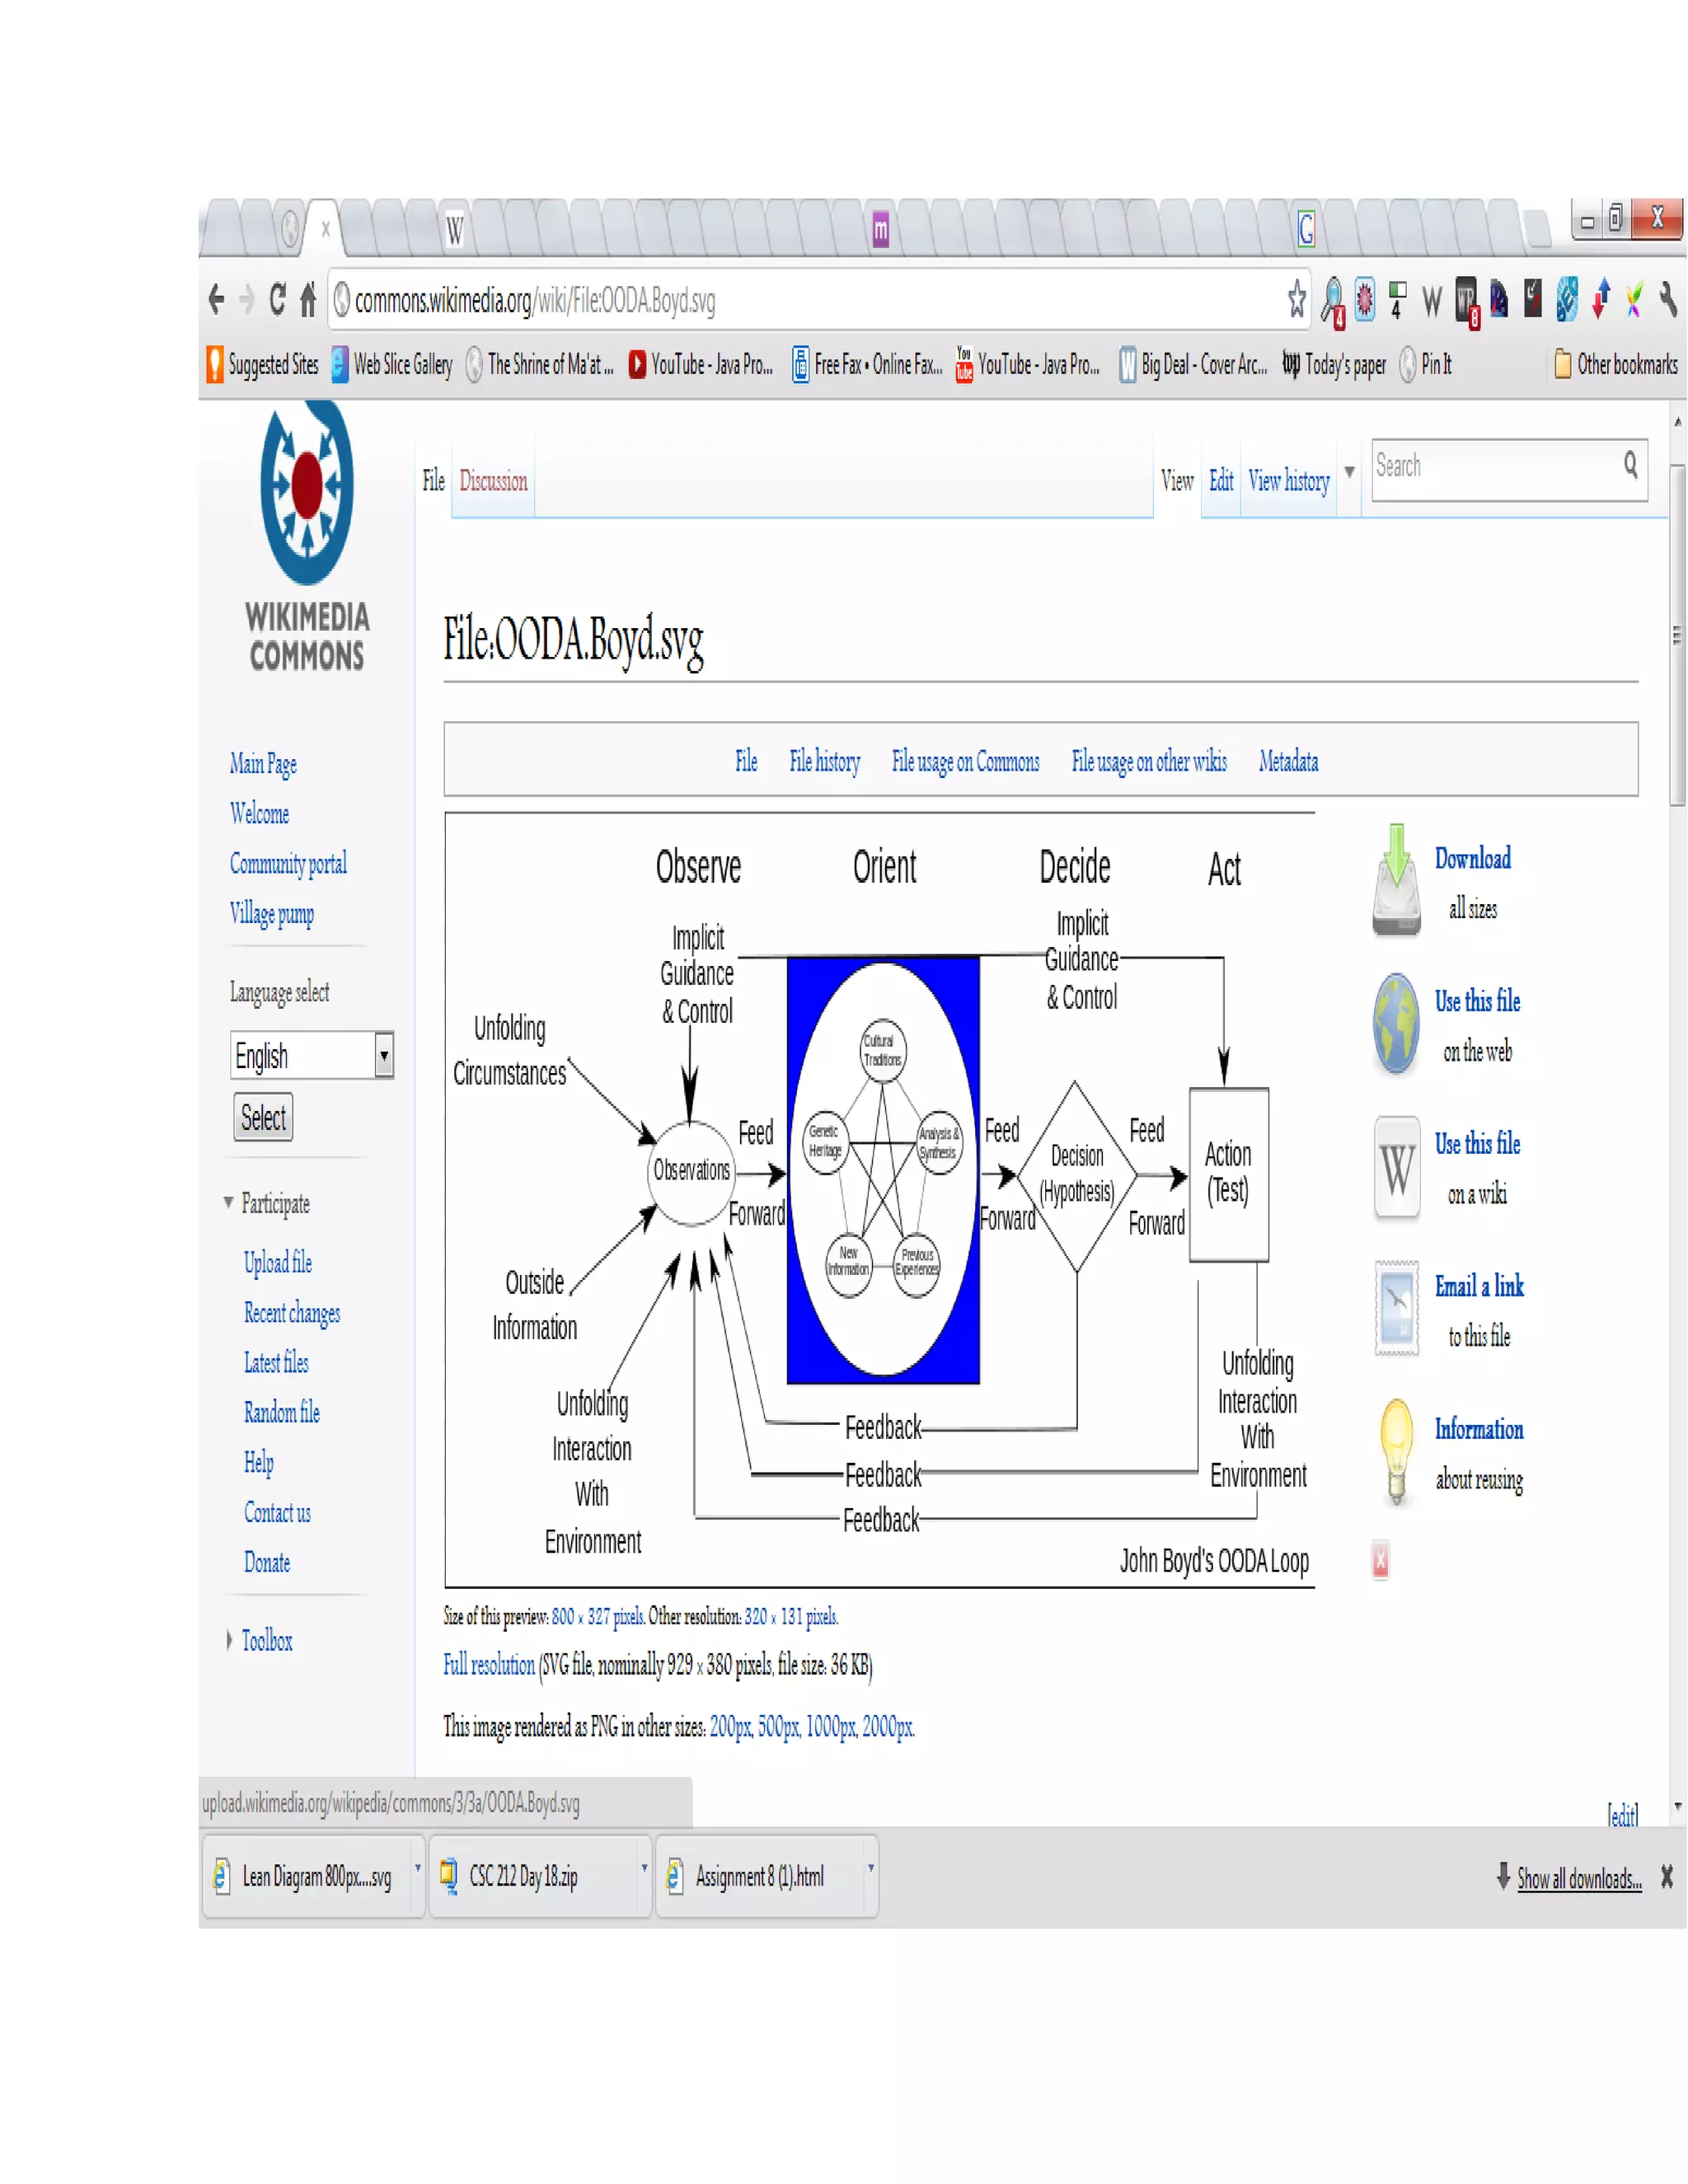Open the More actions dropdown arrow
This screenshot has height=2184, width=1688.
(x=1349, y=472)
